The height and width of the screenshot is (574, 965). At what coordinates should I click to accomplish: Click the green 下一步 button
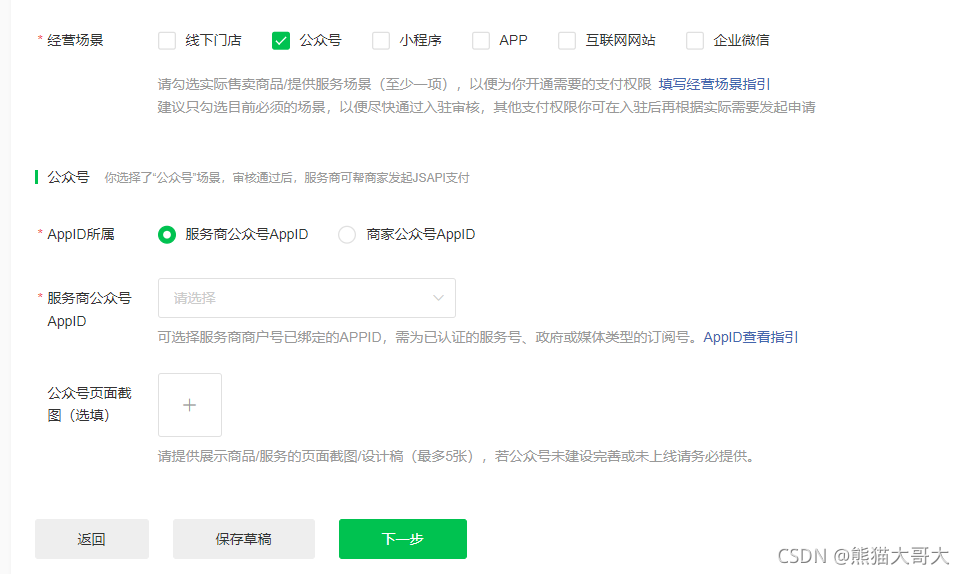click(402, 539)
